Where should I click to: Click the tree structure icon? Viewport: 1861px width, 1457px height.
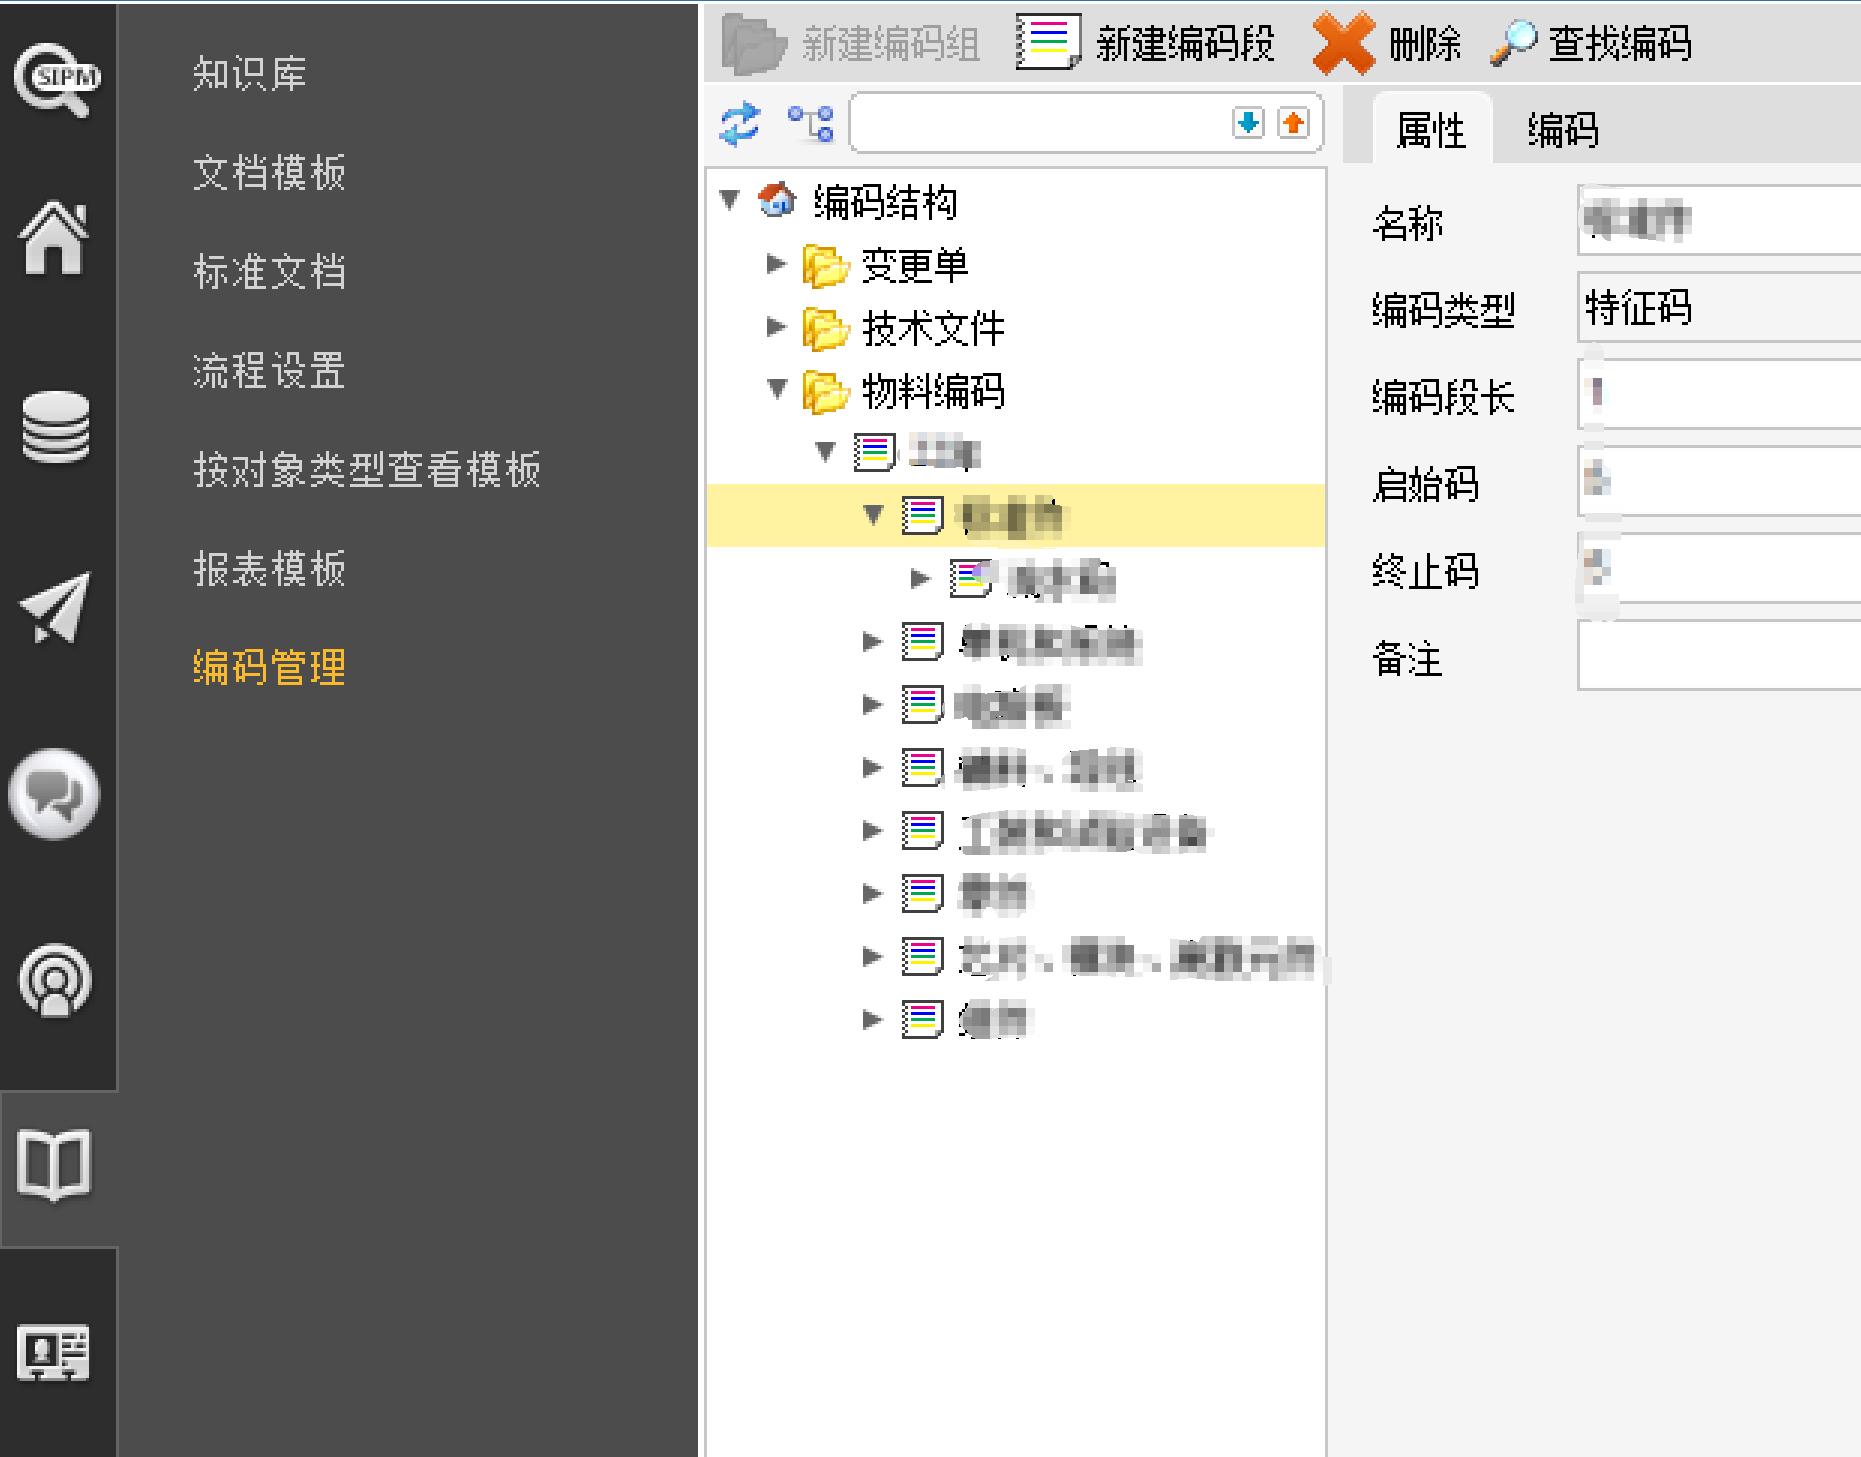pos(810,124)
